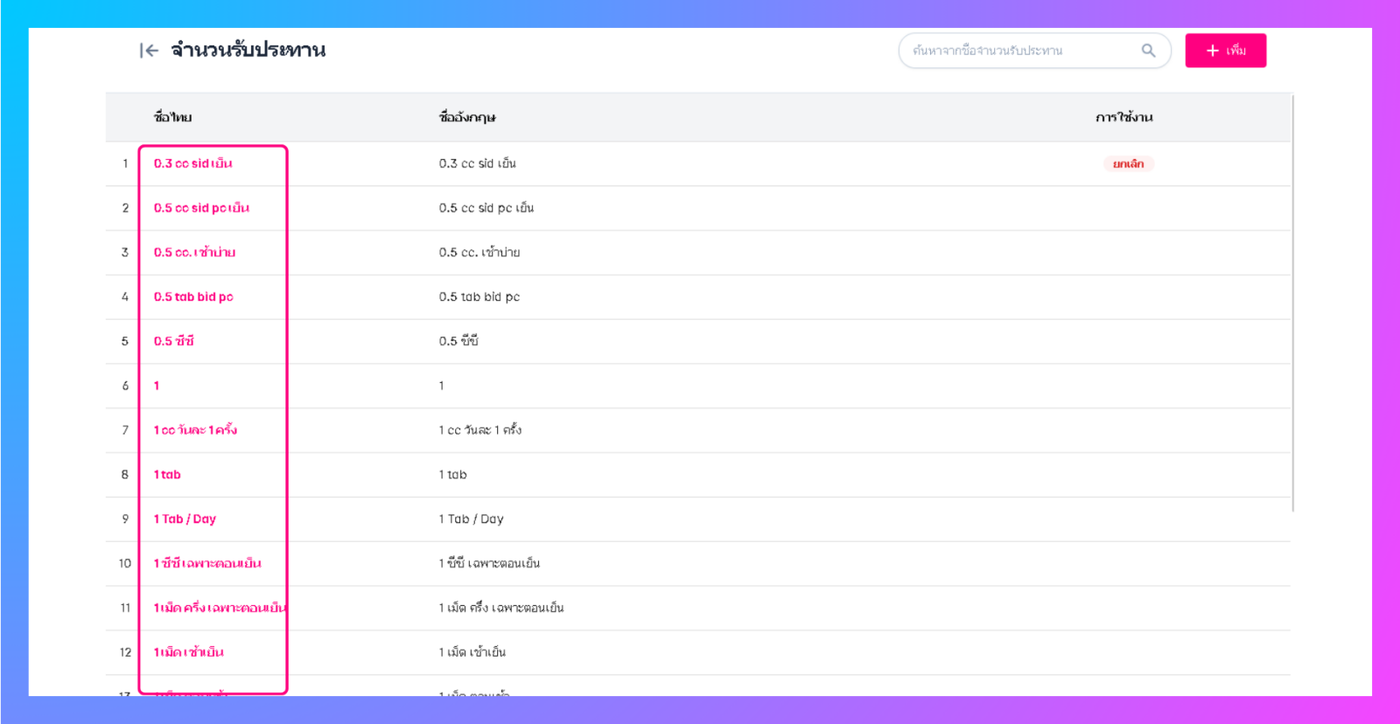The height and width of the screenshot is (724, 1400).
Task: Select the '0.5 cc. เช้าบ่าย' link
Action: click(x=195, y=252)
